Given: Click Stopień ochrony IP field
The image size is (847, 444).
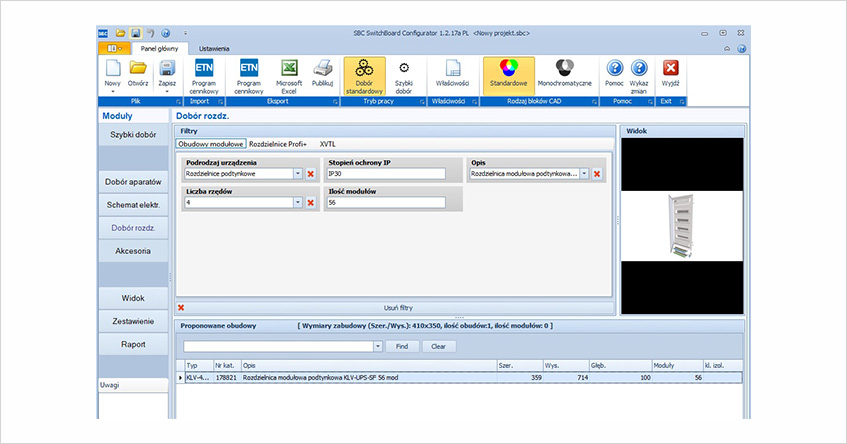Looking at the screenshot, I should (386, 174).
